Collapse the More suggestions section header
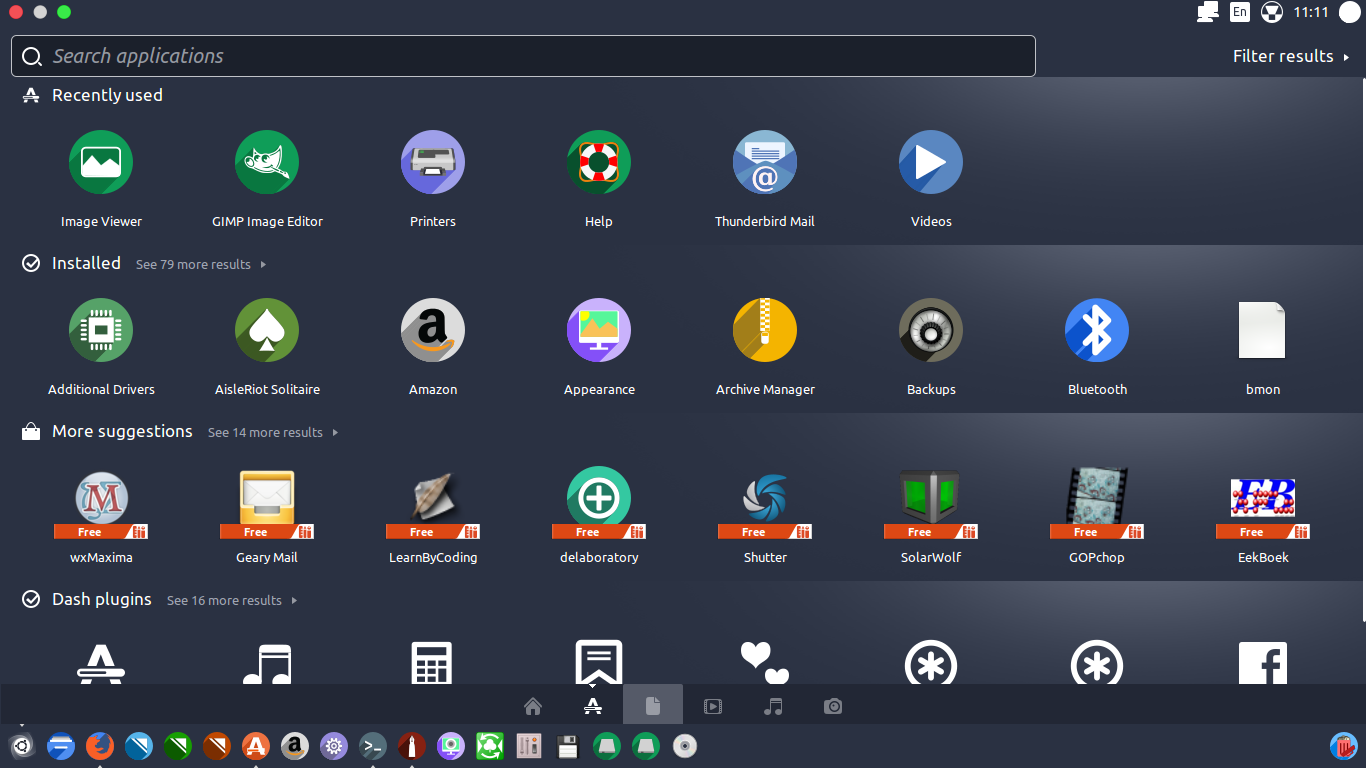 122,431
